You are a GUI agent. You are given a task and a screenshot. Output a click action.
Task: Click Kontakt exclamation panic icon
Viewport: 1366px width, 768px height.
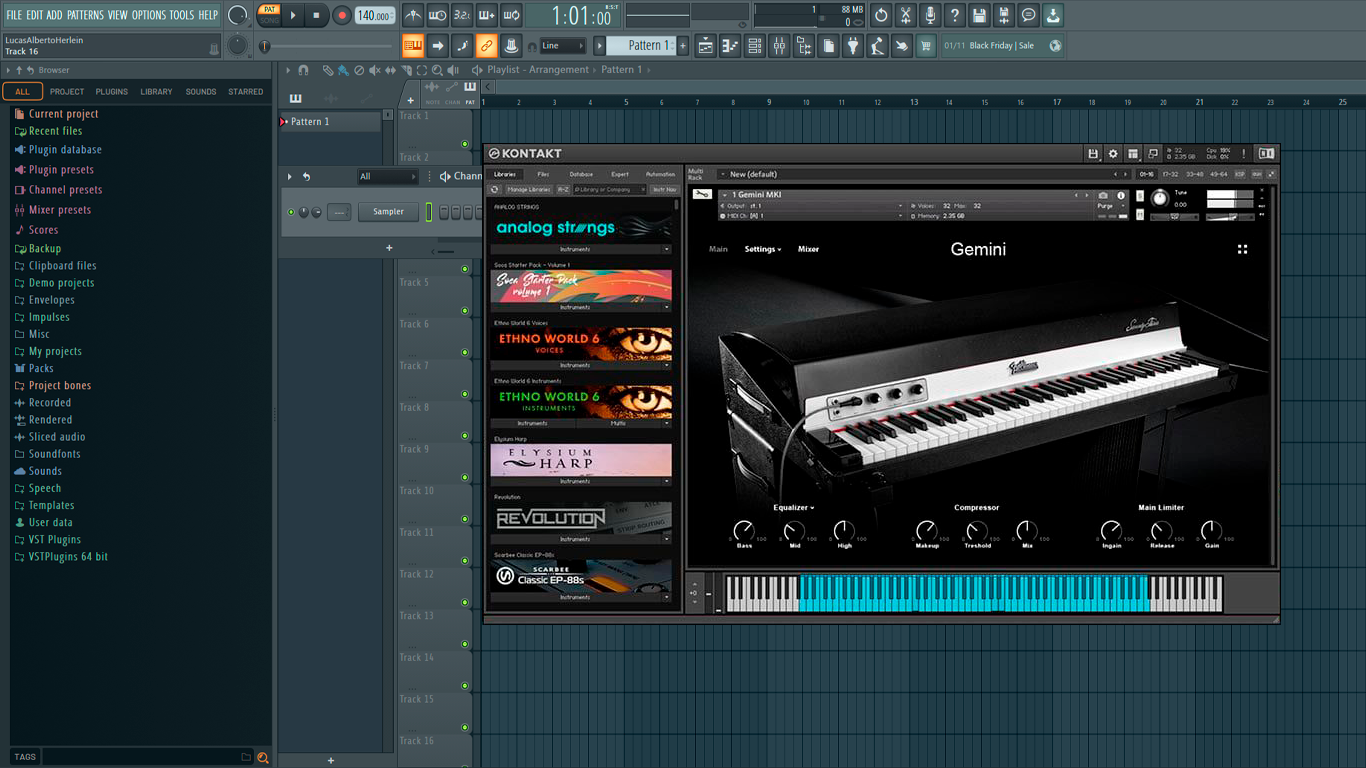[1244, 153]
